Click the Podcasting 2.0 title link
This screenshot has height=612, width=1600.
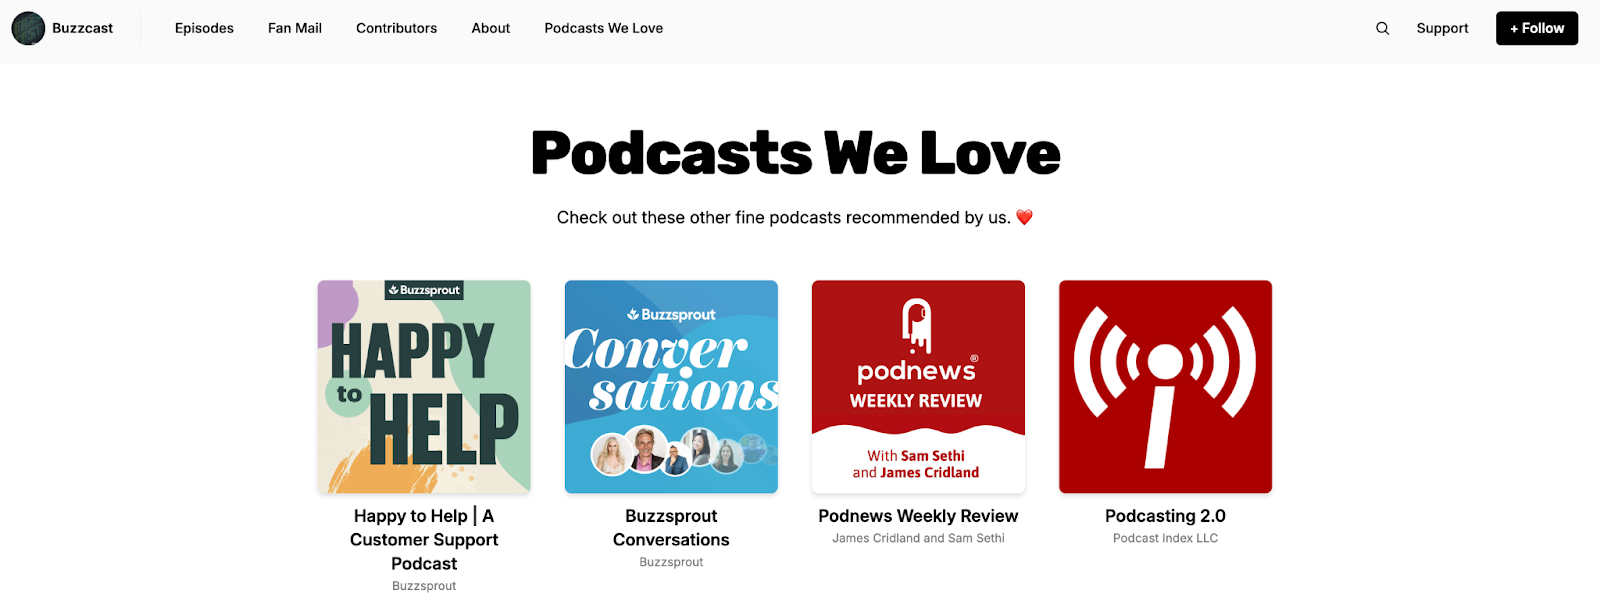[x=1165, y=516]
